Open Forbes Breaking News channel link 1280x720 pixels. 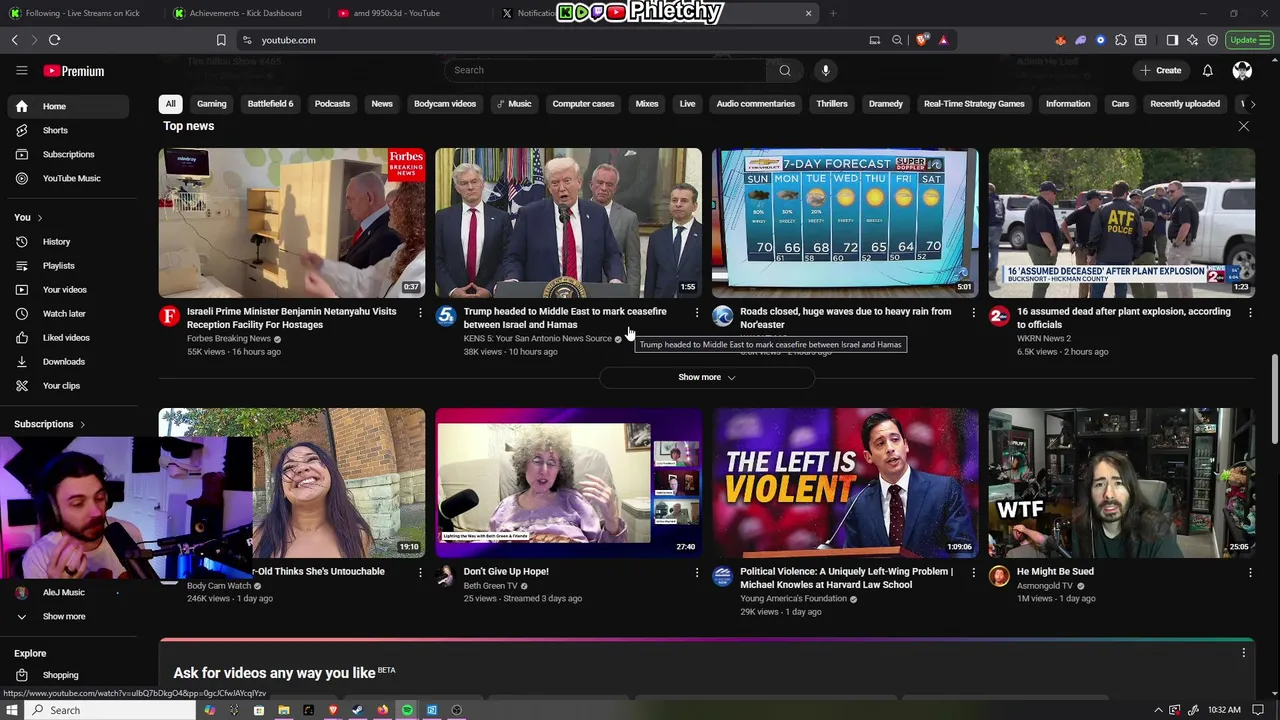click(229, 339)
